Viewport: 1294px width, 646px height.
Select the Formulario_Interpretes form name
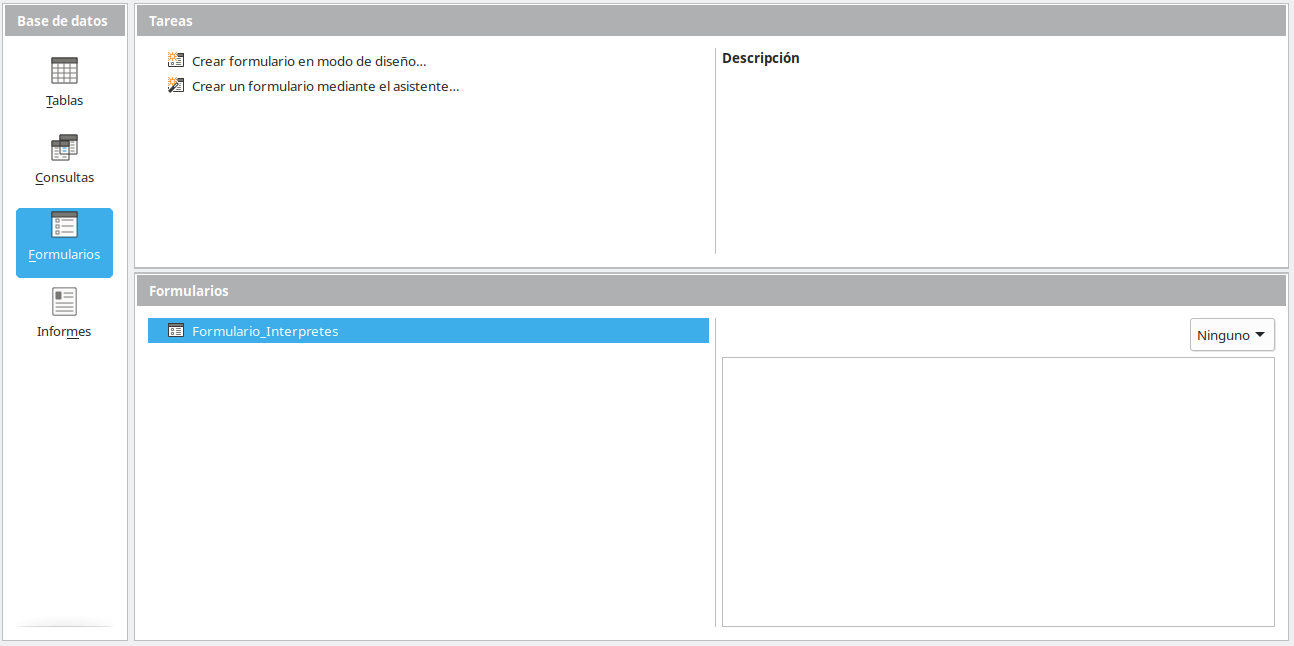click(265, 331)
